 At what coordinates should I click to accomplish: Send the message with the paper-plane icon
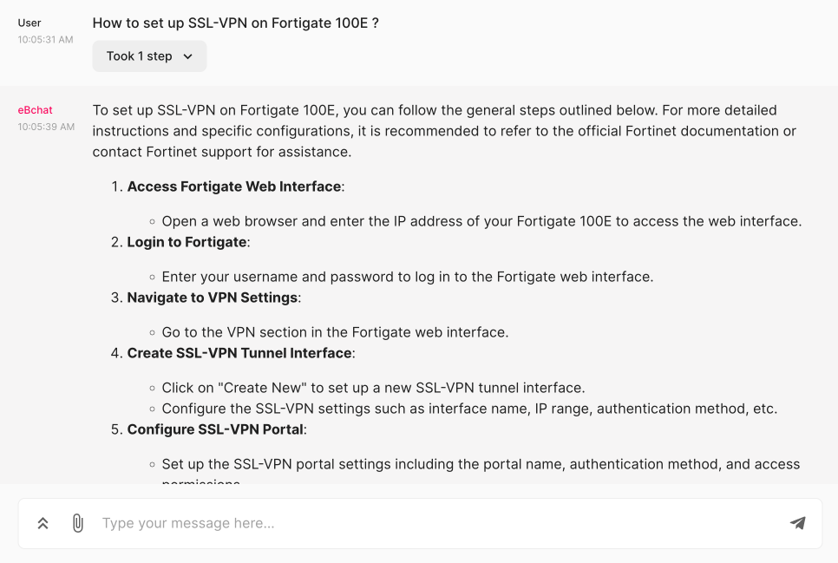coord(798,523)
